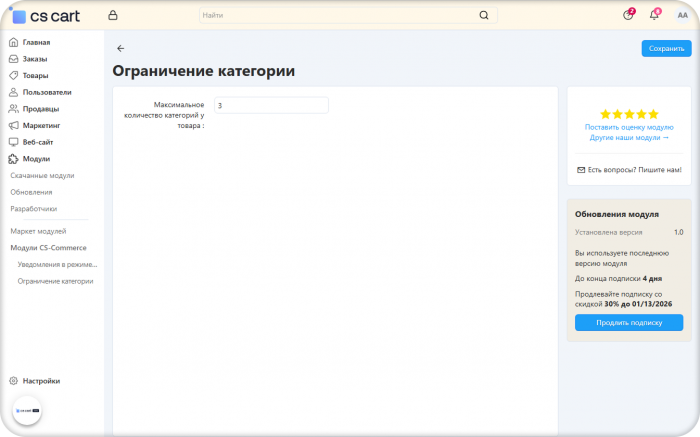Click the Ограничение категории page heading
Screen dimensions: 700x437
pyautogui.click(x=204, y=71)
